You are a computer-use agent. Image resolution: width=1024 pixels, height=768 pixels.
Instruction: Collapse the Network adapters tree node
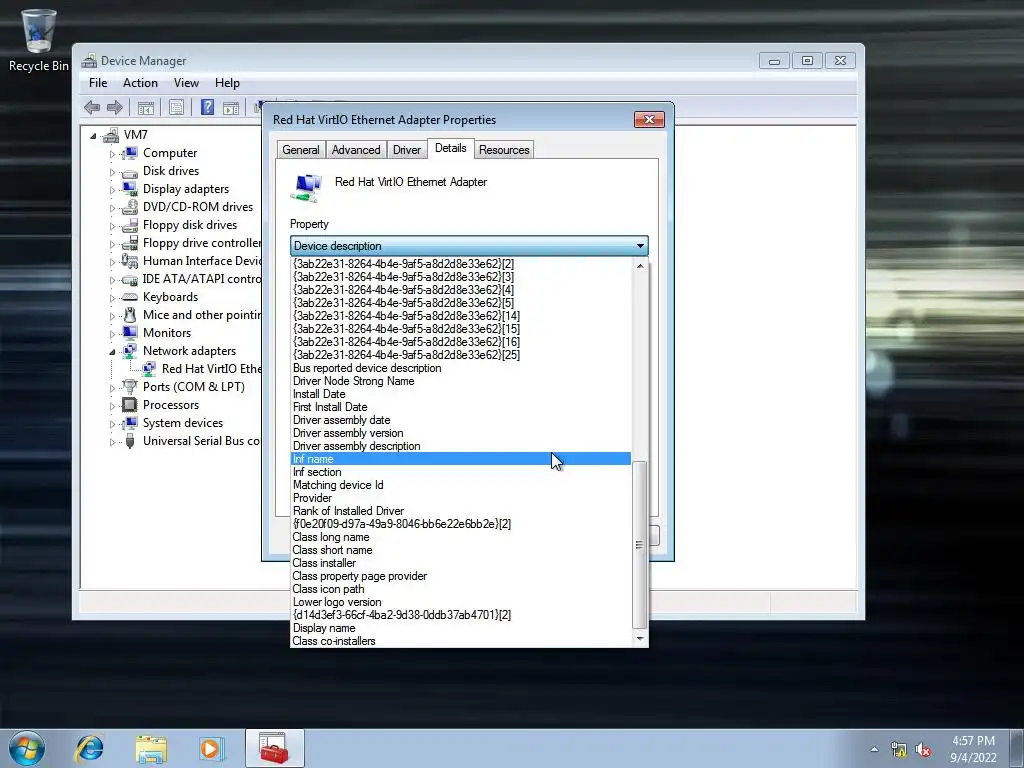112,352
